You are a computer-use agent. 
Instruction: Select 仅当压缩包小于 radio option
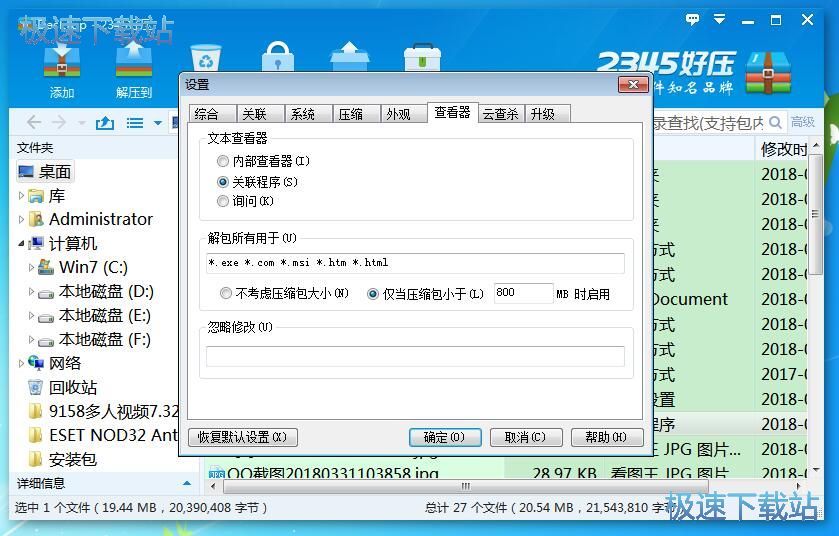[x=373, y=294]
